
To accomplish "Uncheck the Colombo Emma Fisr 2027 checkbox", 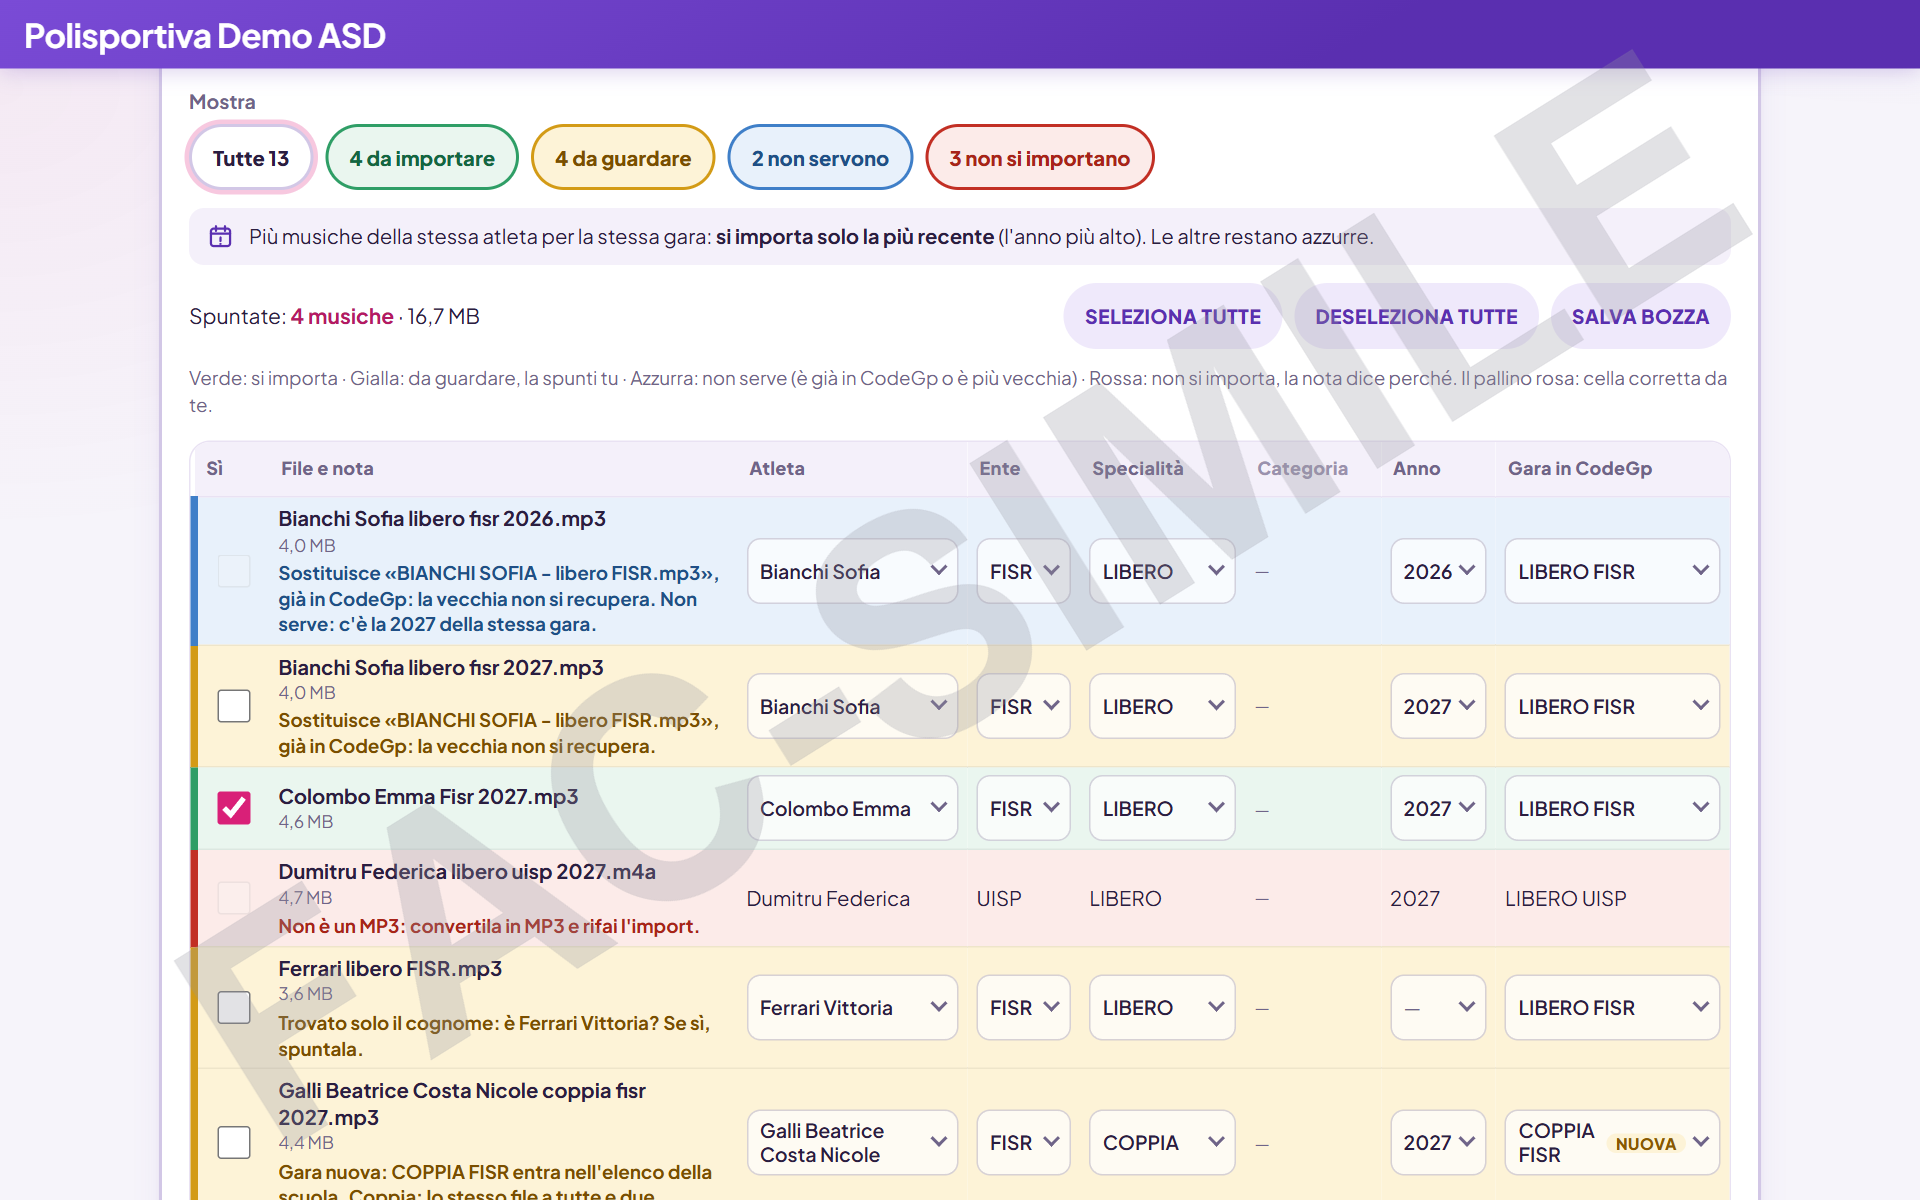I will 234,808.
